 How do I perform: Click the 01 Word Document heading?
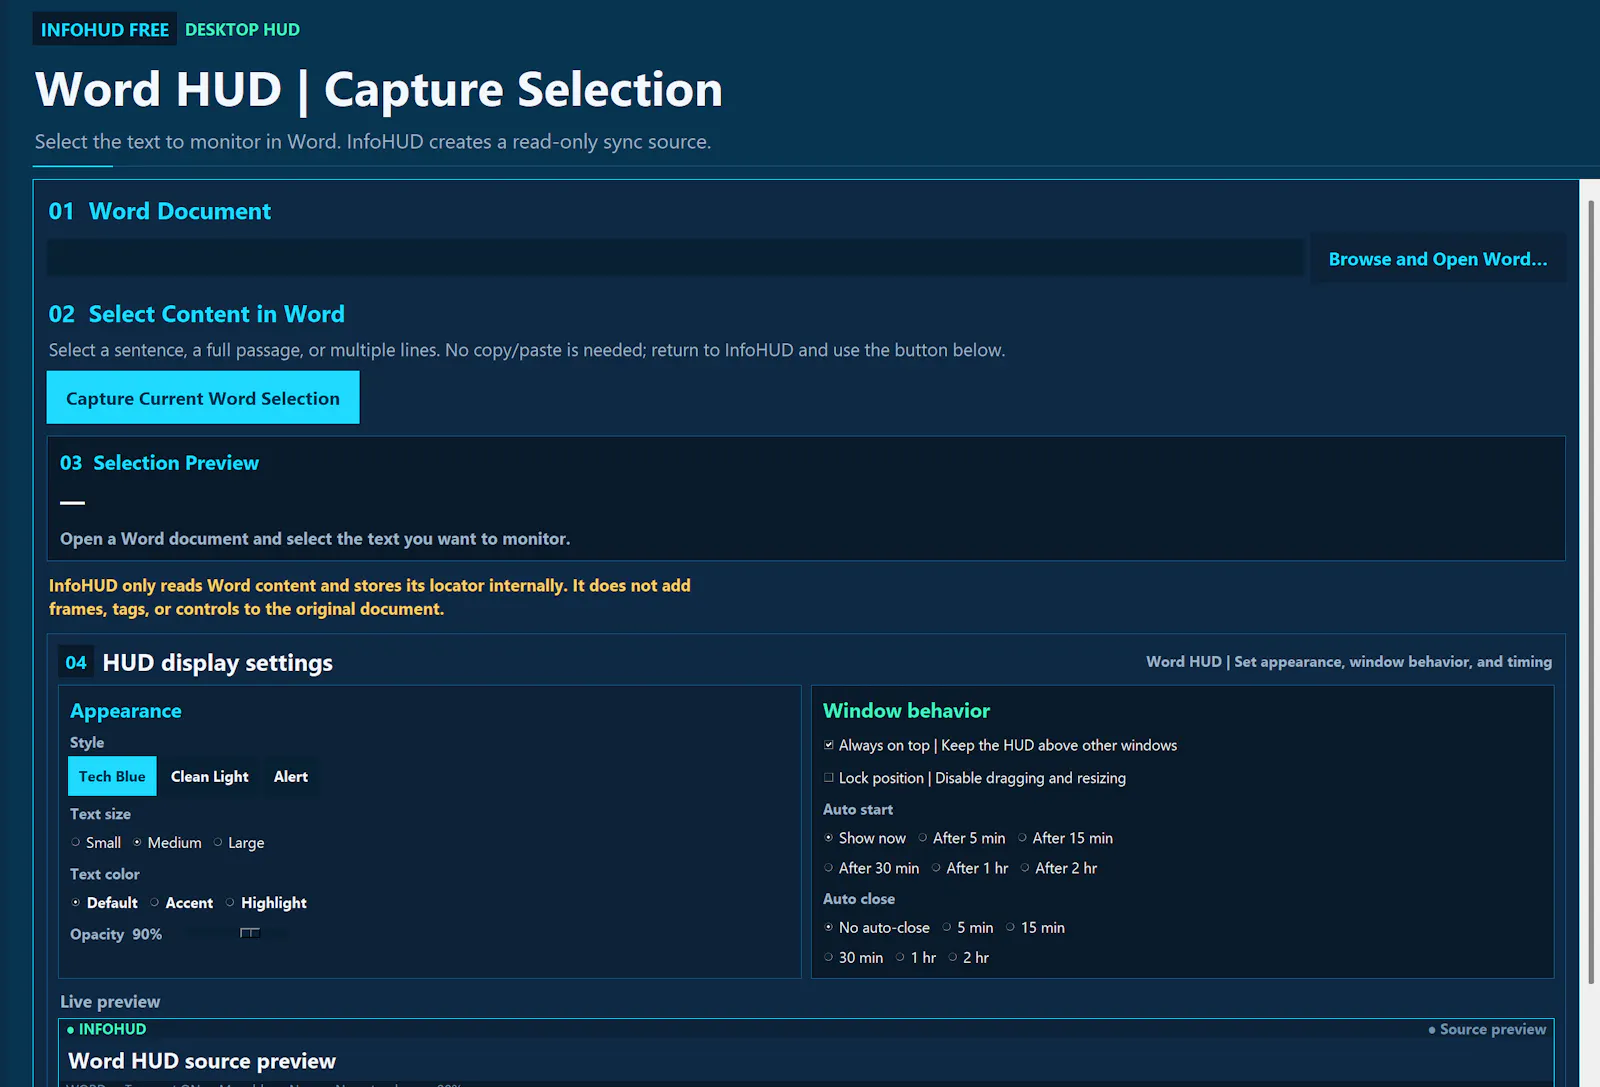(x=160, y=211)
